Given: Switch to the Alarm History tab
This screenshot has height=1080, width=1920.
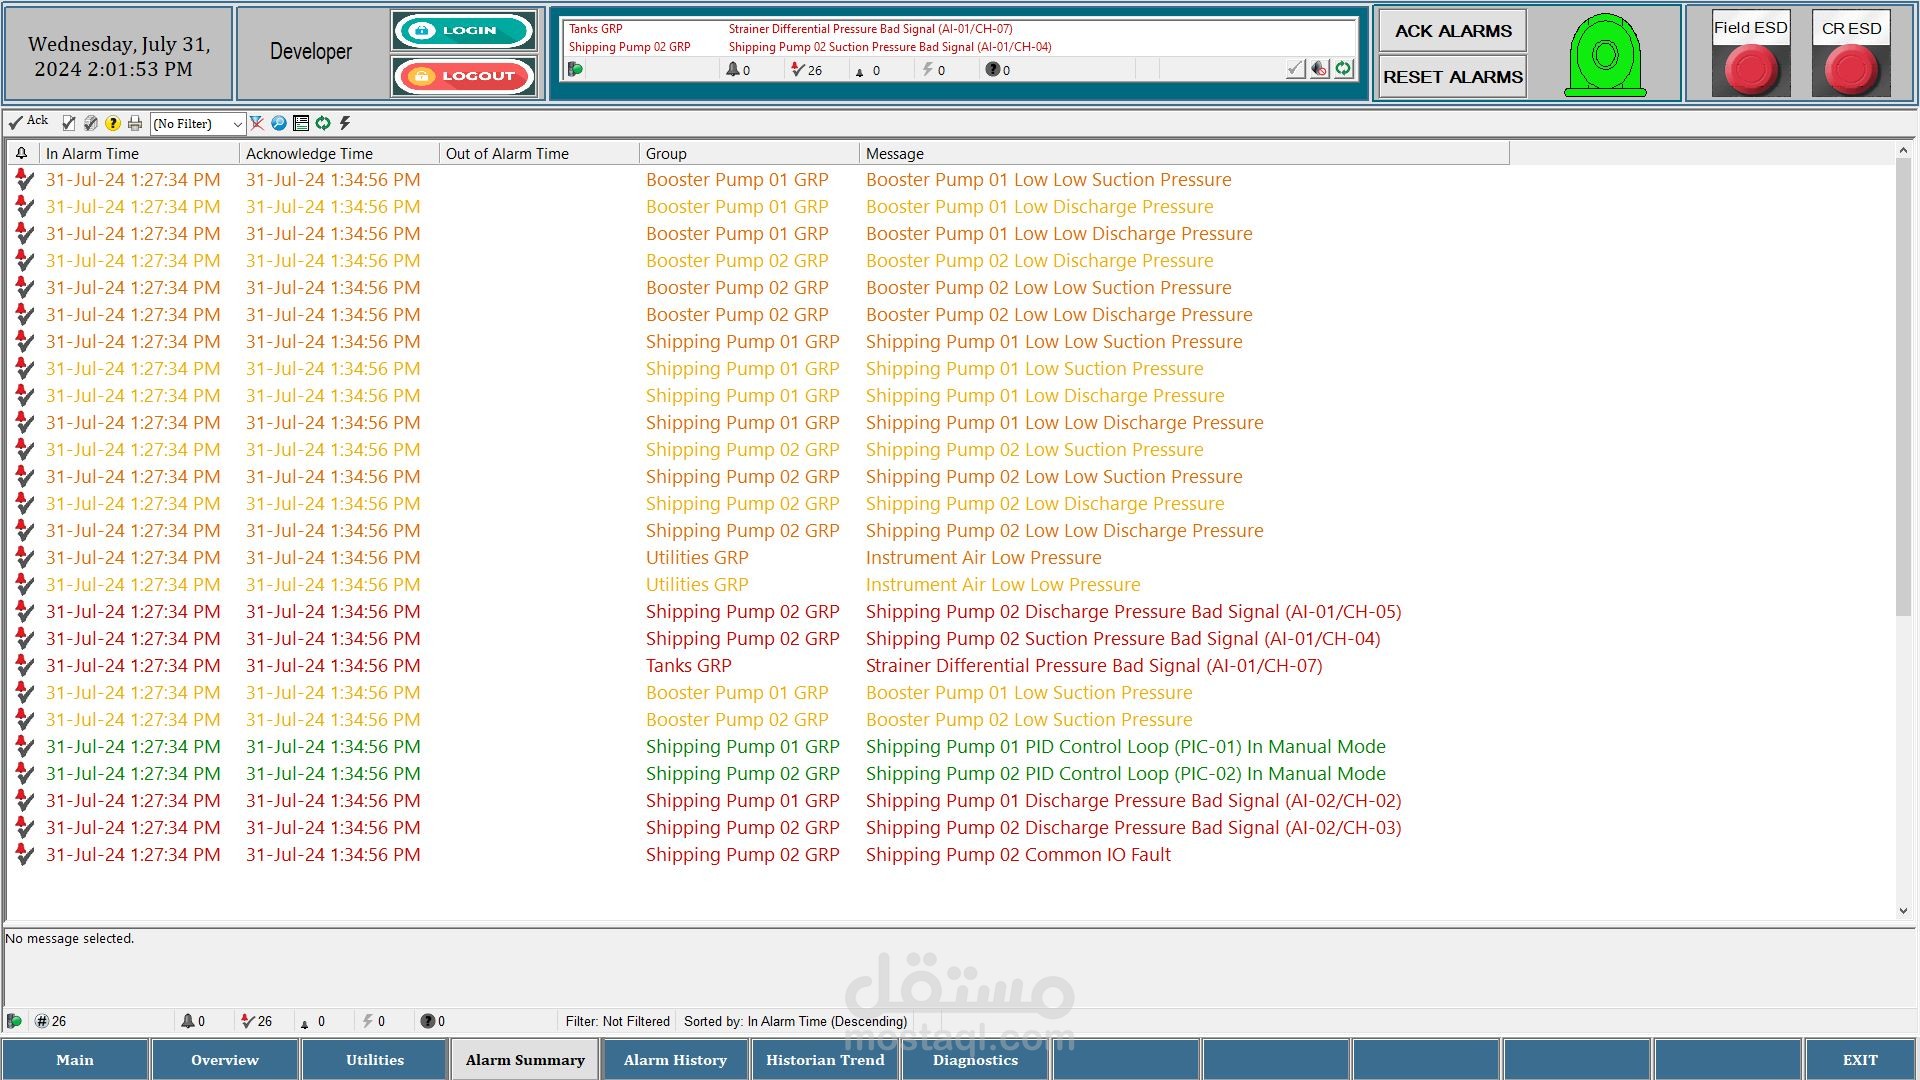Looking at the screenshot, I should 675,1060.
